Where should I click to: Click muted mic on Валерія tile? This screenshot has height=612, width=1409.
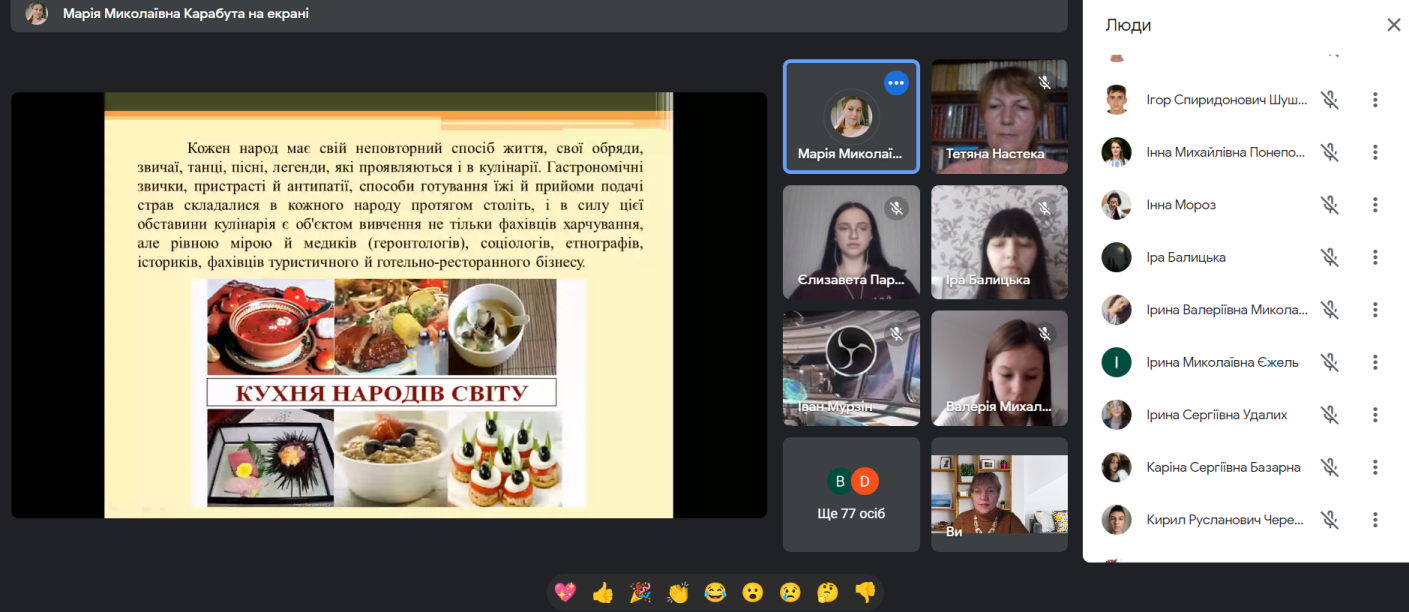pyautogui.click(x=1045, y=333)
